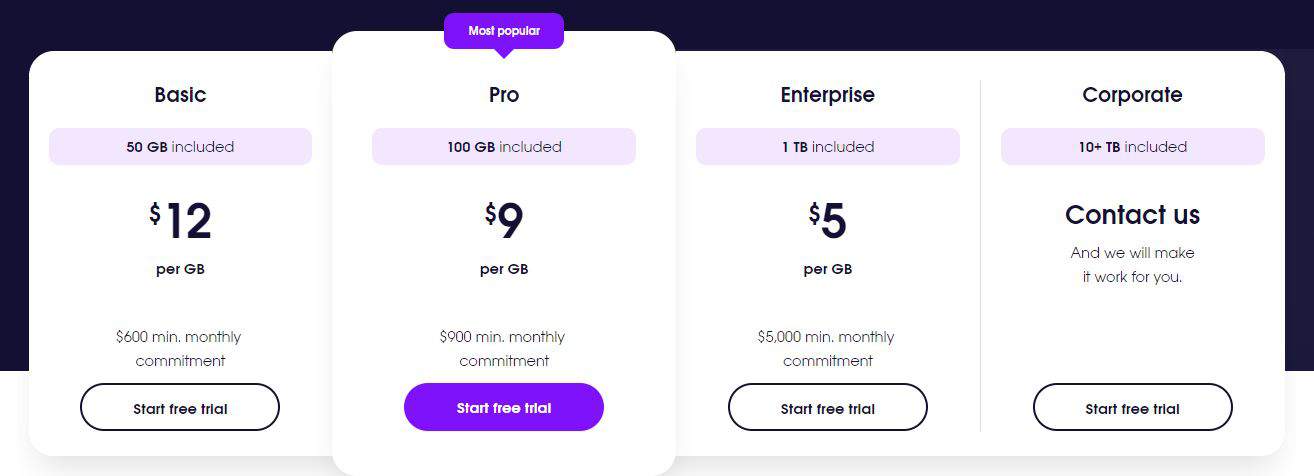Start free trial for Enterprise plan
The image size is (1314, 476).
click(x=828, y=407)
